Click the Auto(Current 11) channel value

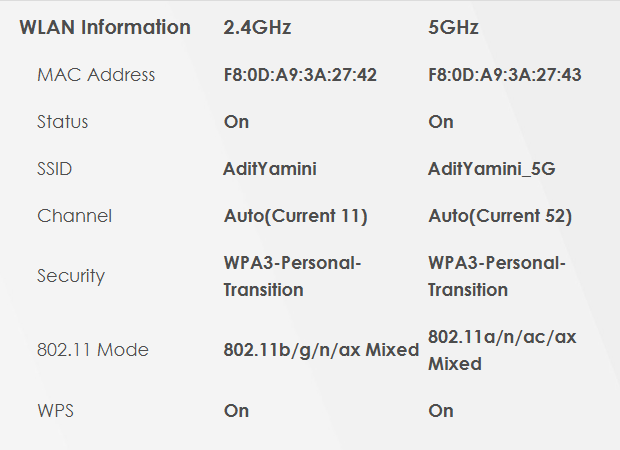(x=295, y=216)
